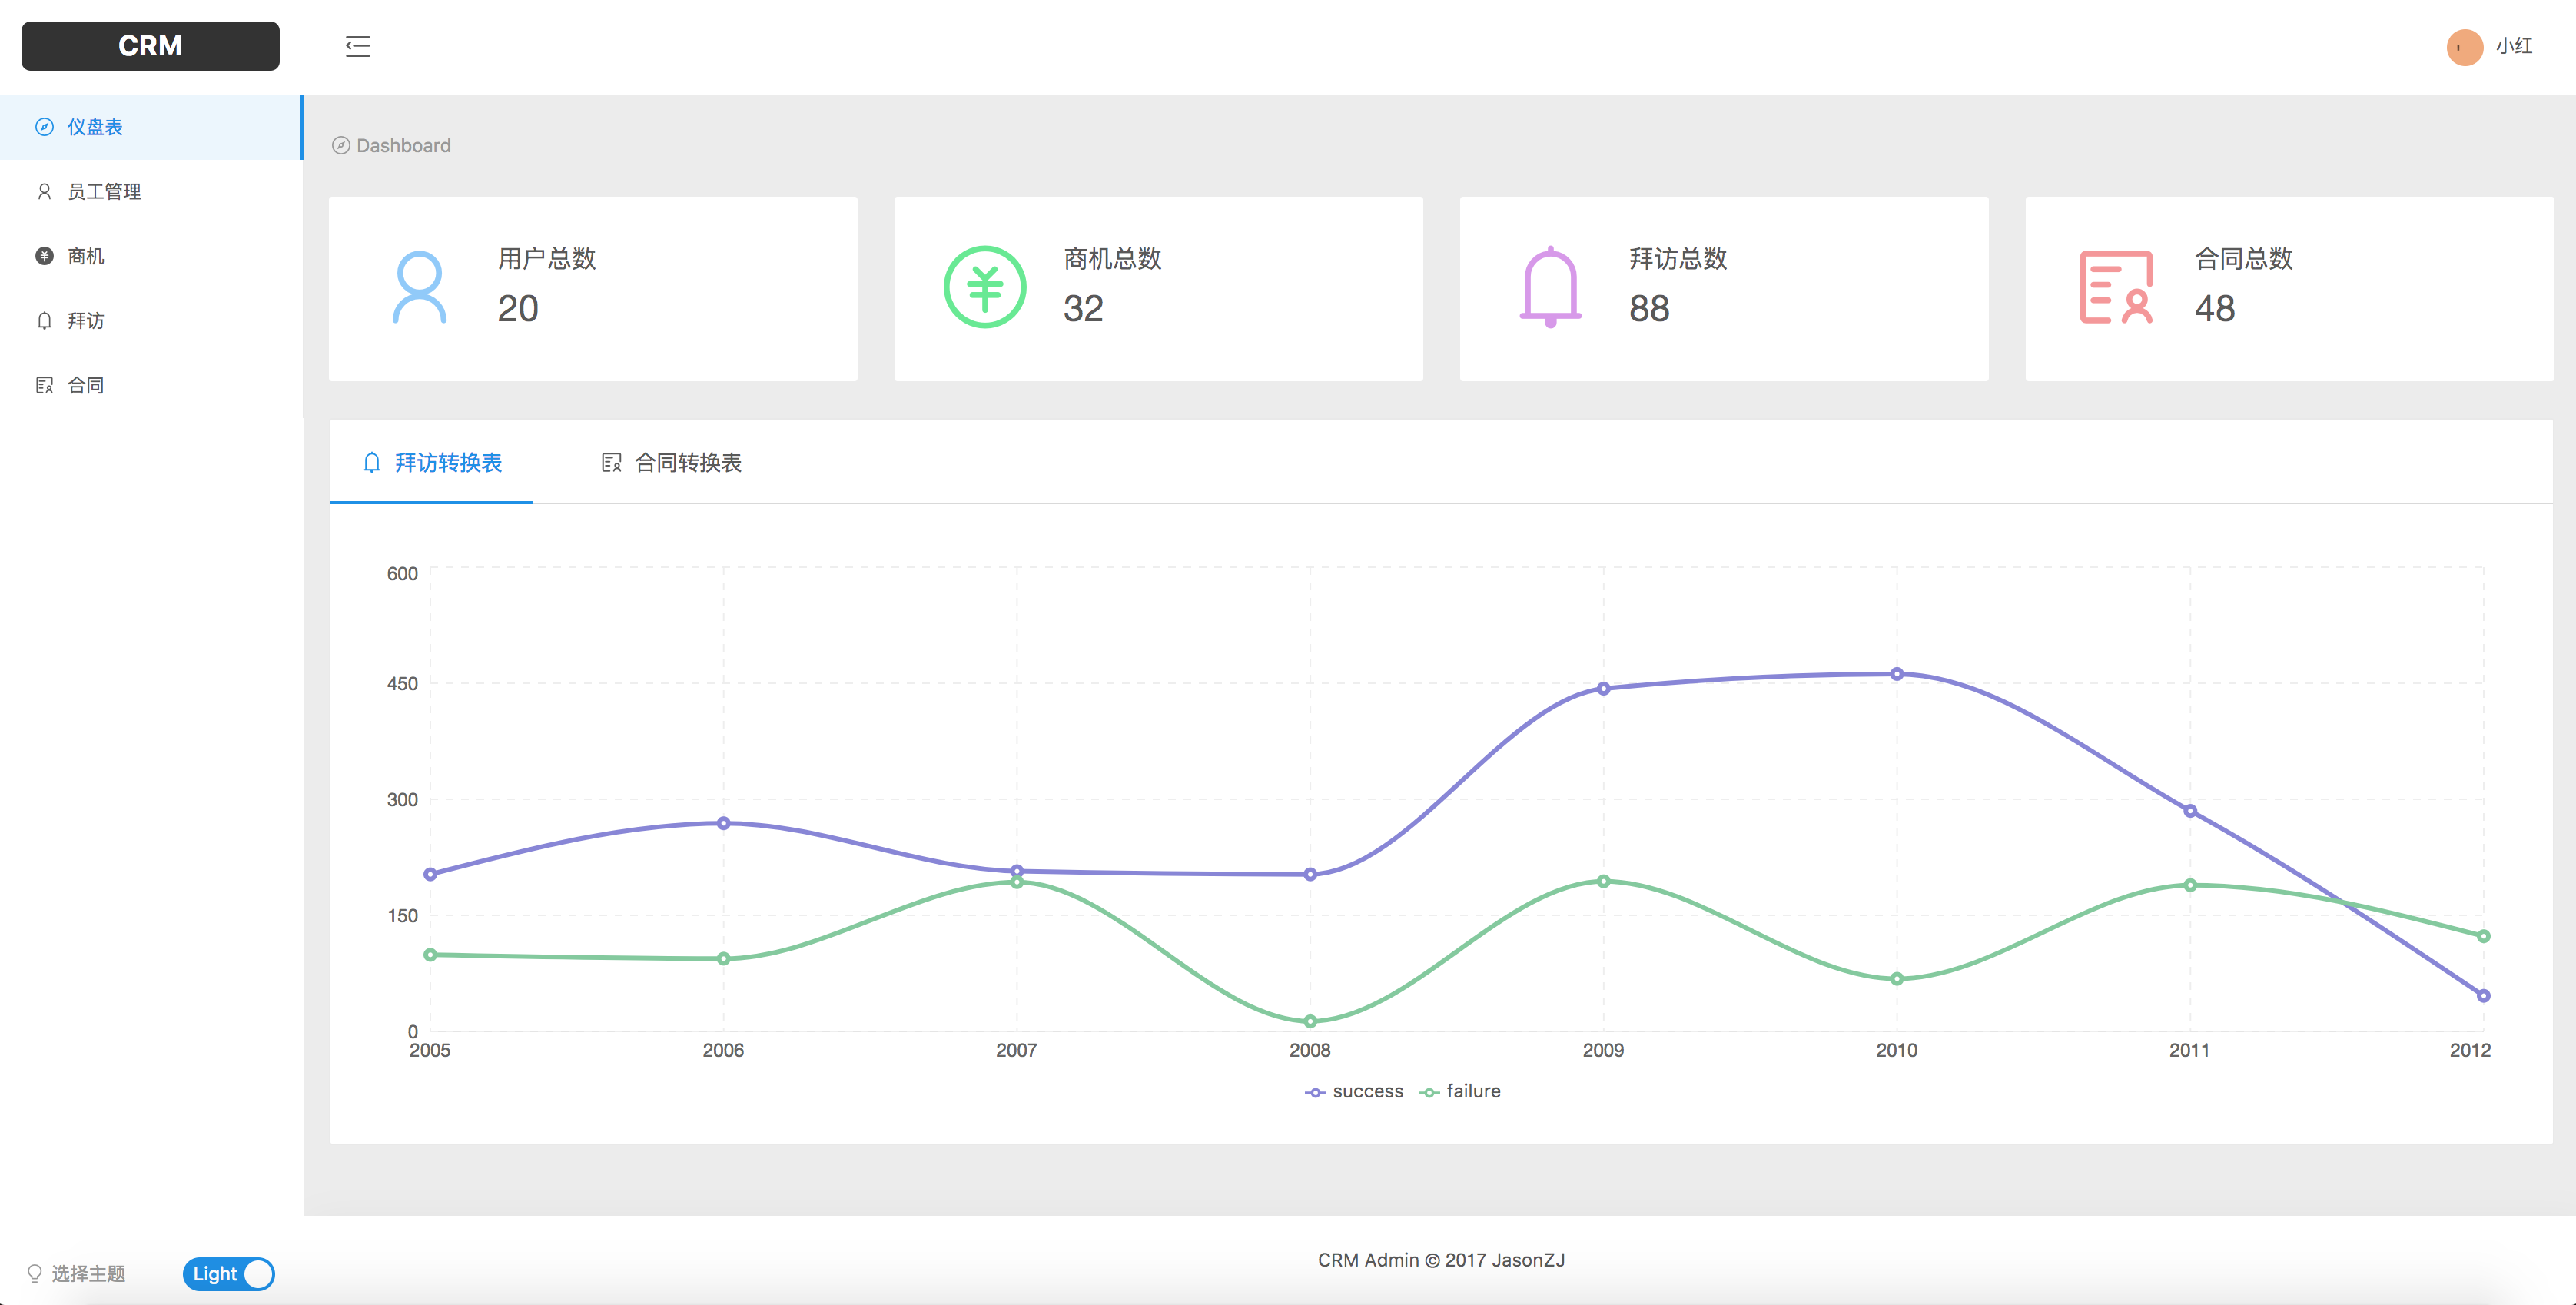
Task: Toggle the Light theme switch
Action: (x=228, y=1273)
